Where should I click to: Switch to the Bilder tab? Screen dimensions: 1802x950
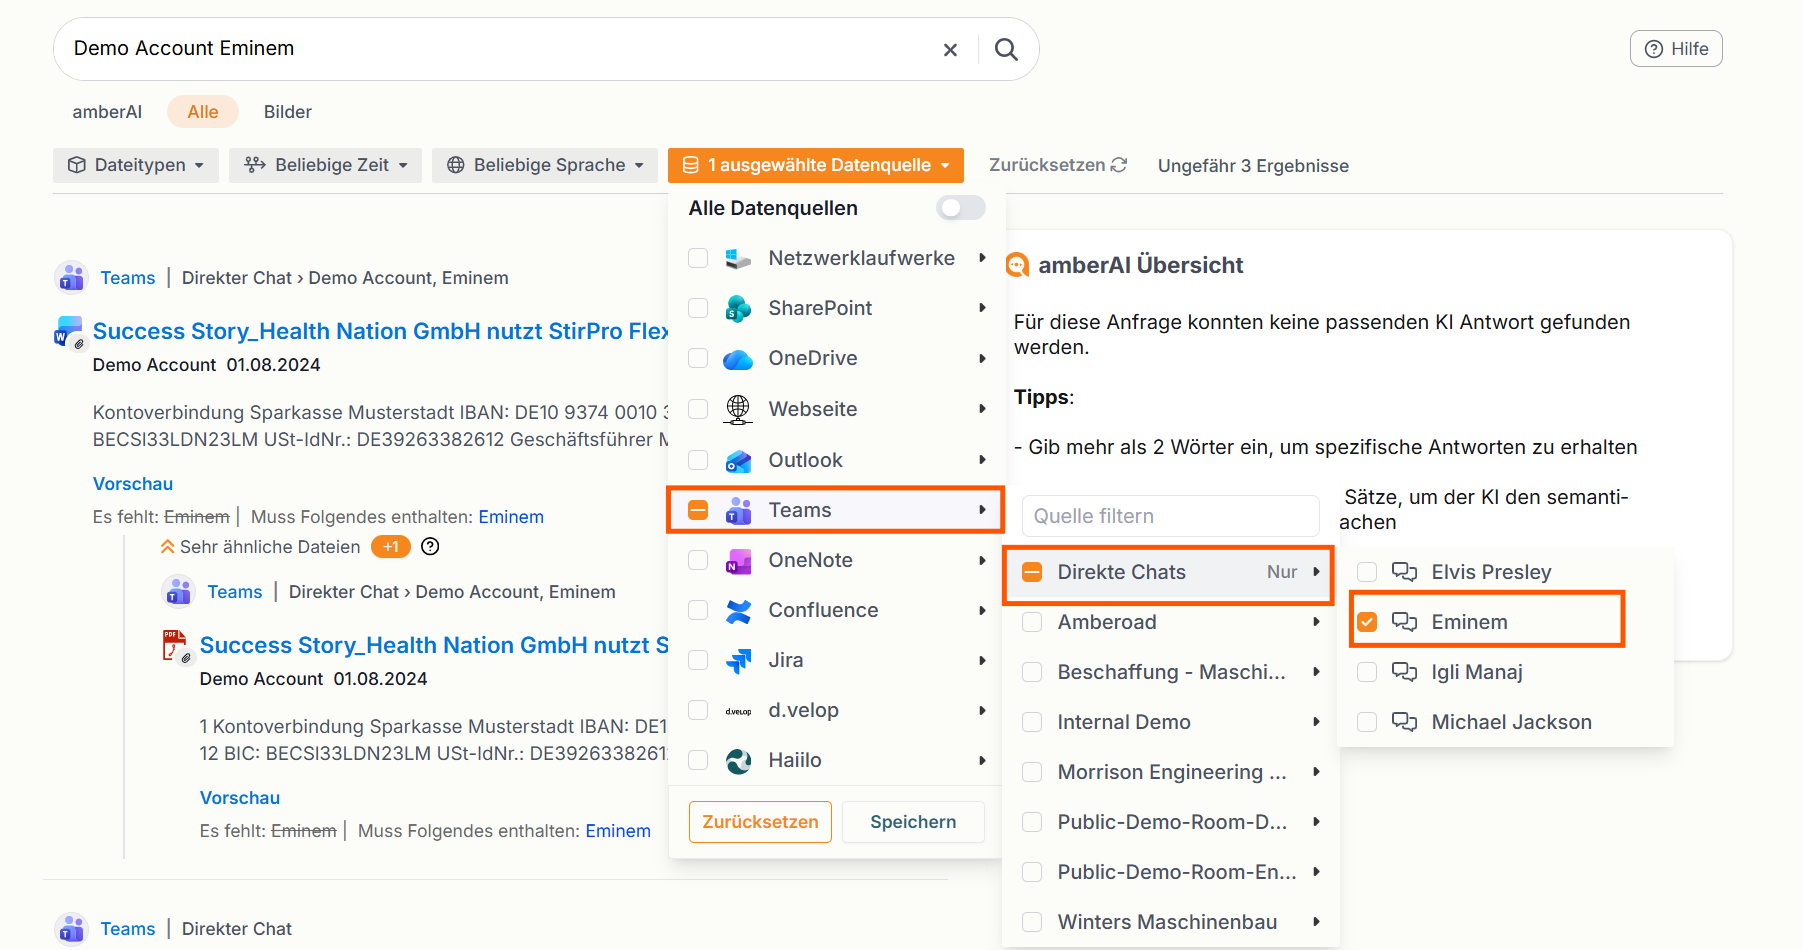click(x=288, y=112)
